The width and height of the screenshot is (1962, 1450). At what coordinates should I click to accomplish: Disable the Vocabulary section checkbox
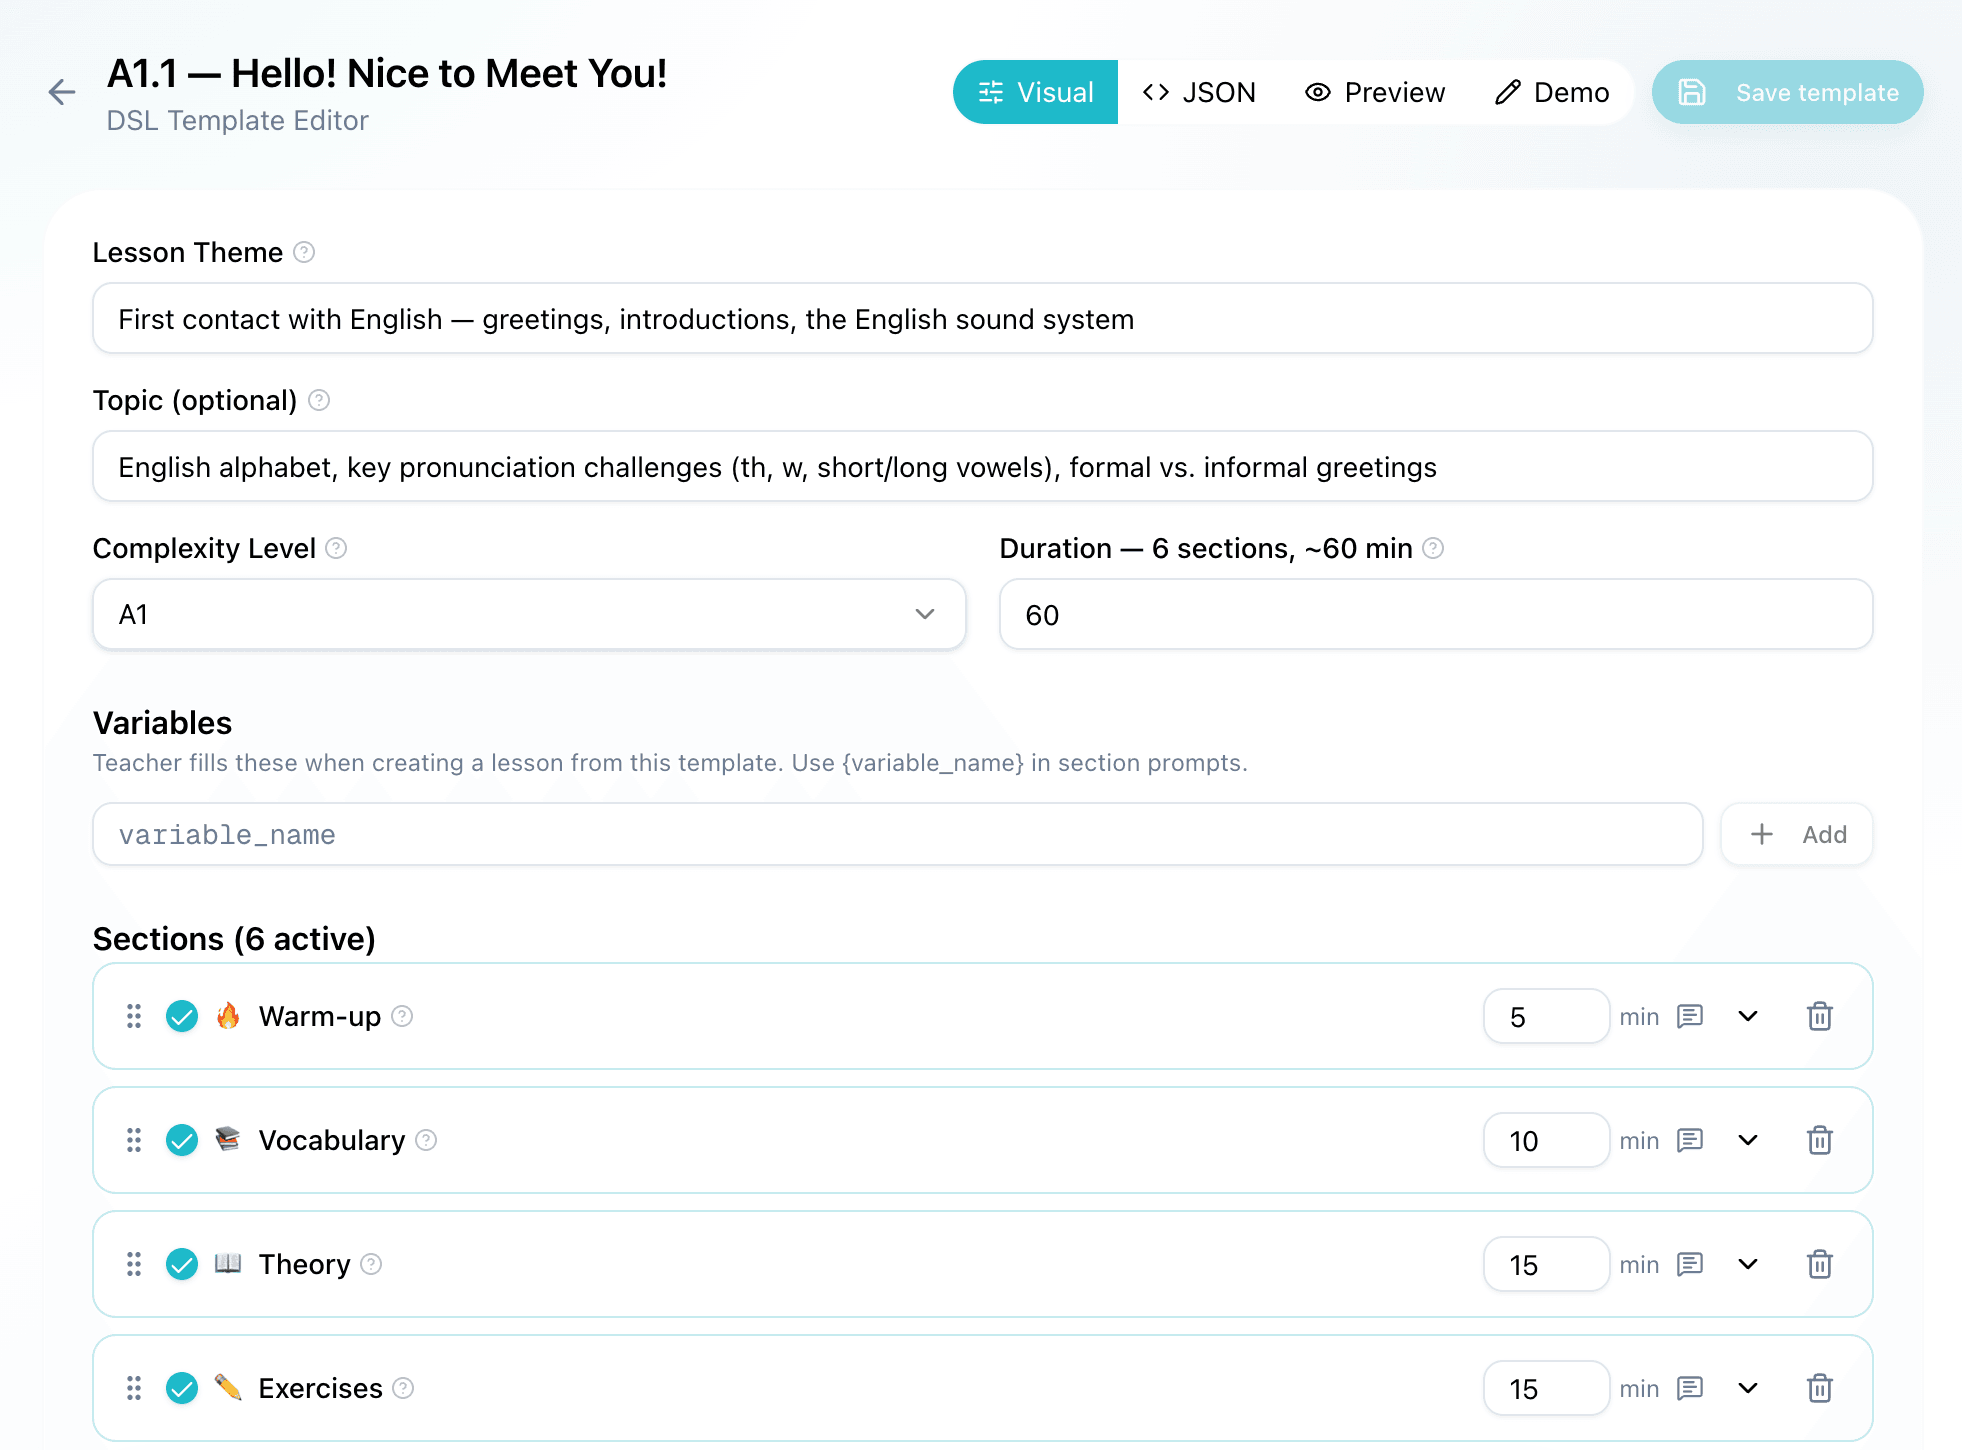coord(182,1140)
